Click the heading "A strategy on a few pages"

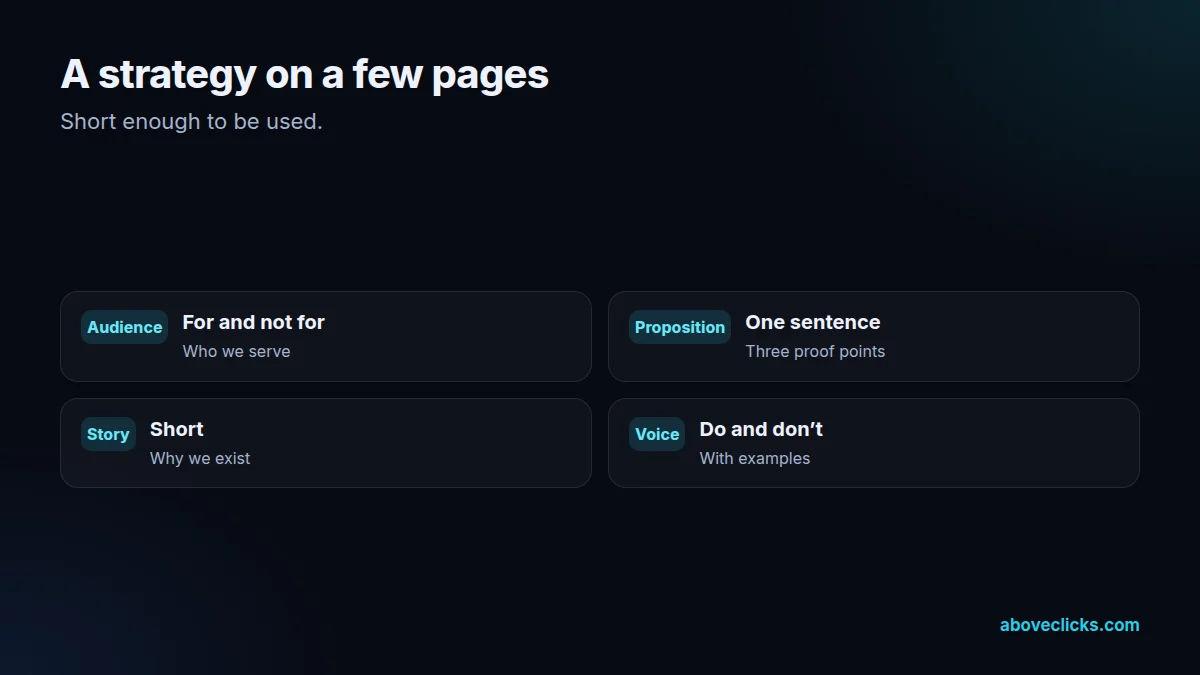pos(305,74)
